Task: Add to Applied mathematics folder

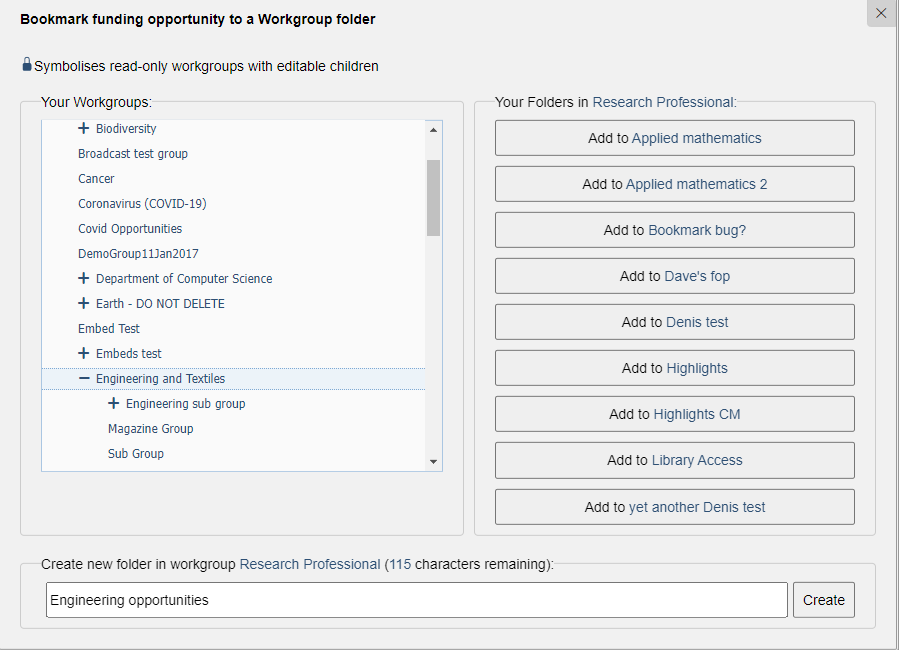Action: 674,138
